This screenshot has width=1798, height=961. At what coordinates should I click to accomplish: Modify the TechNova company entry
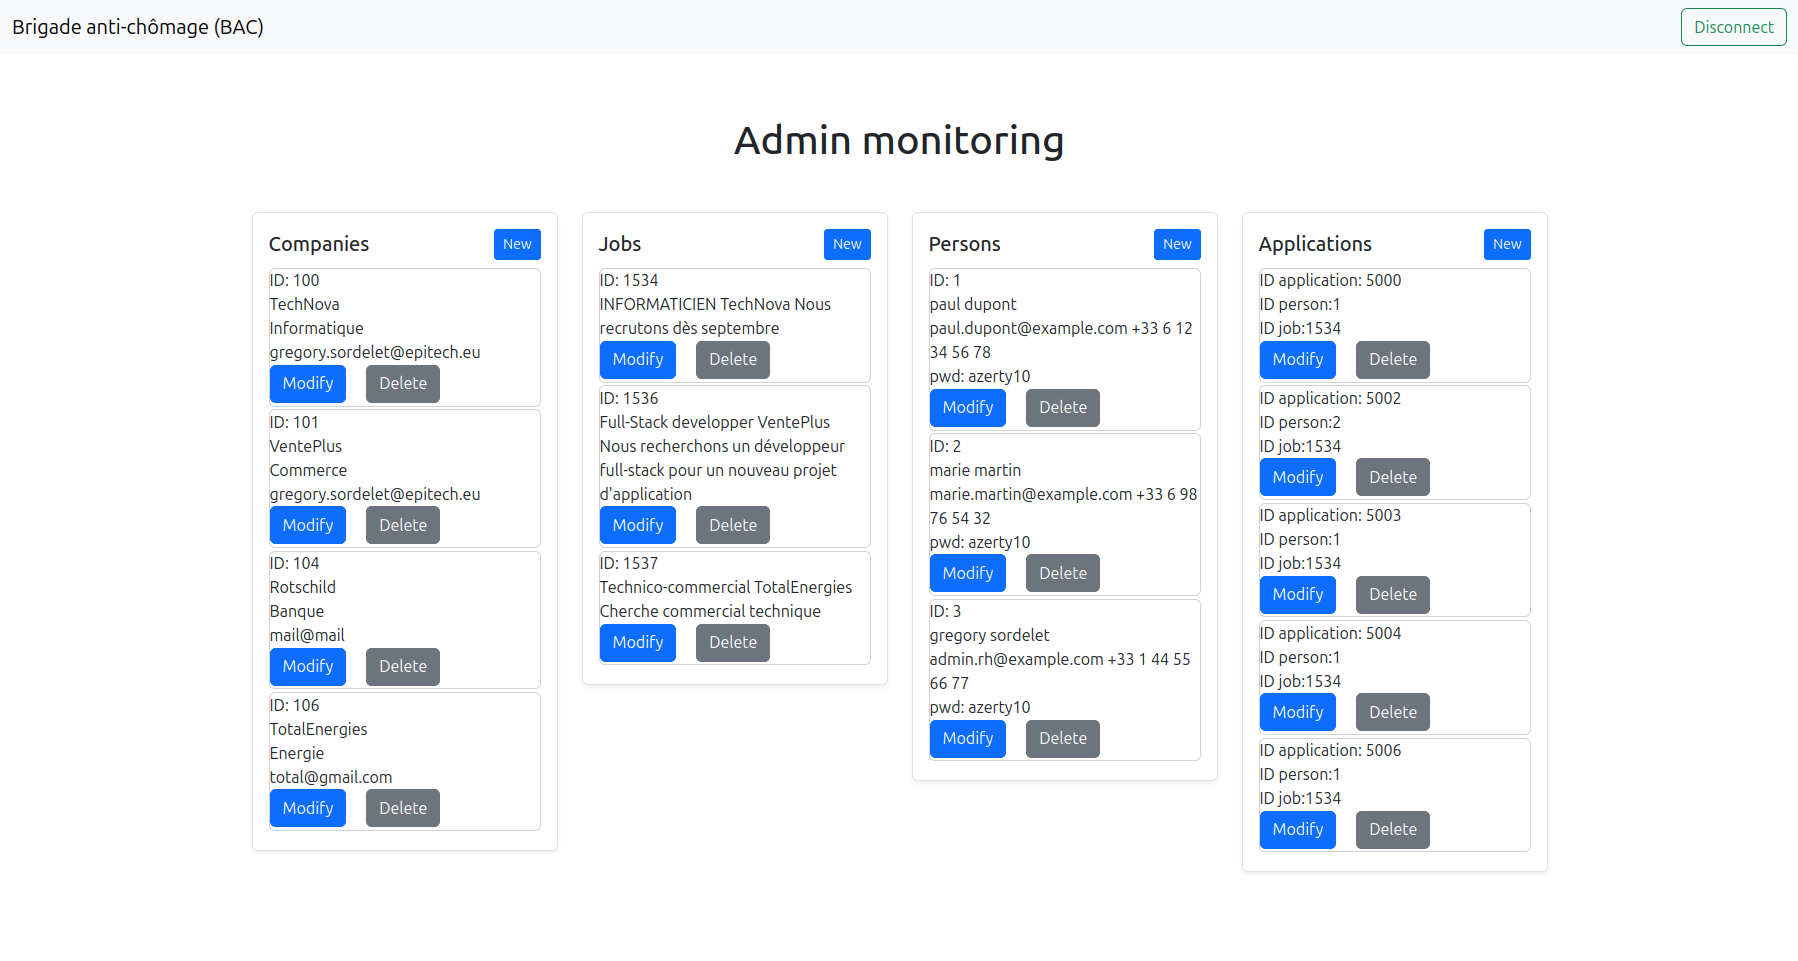tap(307, 383)
